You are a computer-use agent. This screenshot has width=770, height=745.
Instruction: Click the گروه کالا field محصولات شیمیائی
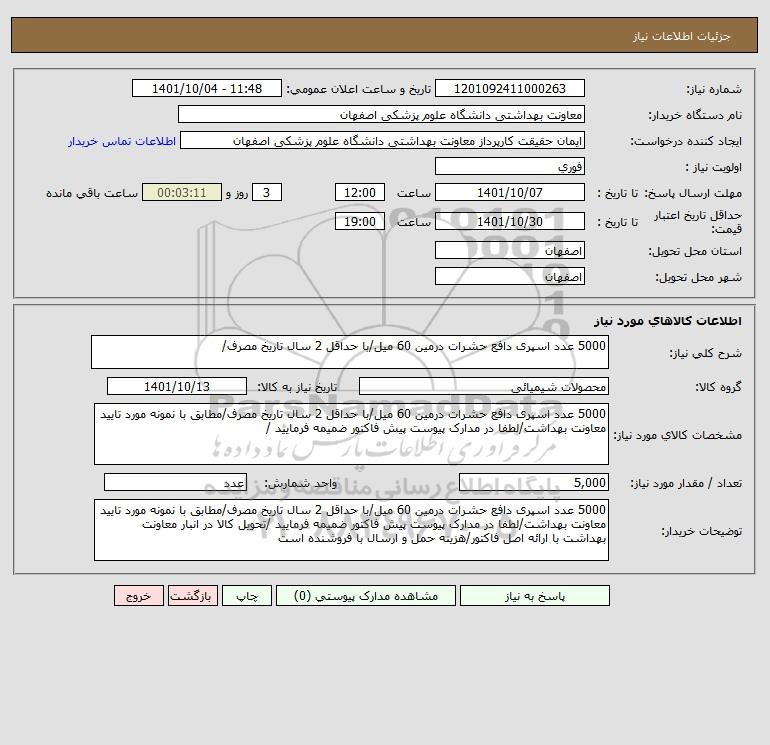click(x=484, y=386)
